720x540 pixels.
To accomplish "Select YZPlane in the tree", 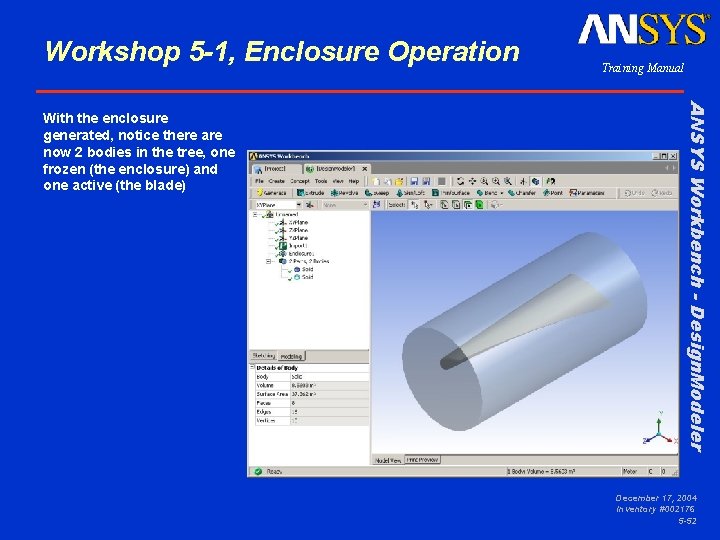I will pyautogui.click(x=298, y=238).
